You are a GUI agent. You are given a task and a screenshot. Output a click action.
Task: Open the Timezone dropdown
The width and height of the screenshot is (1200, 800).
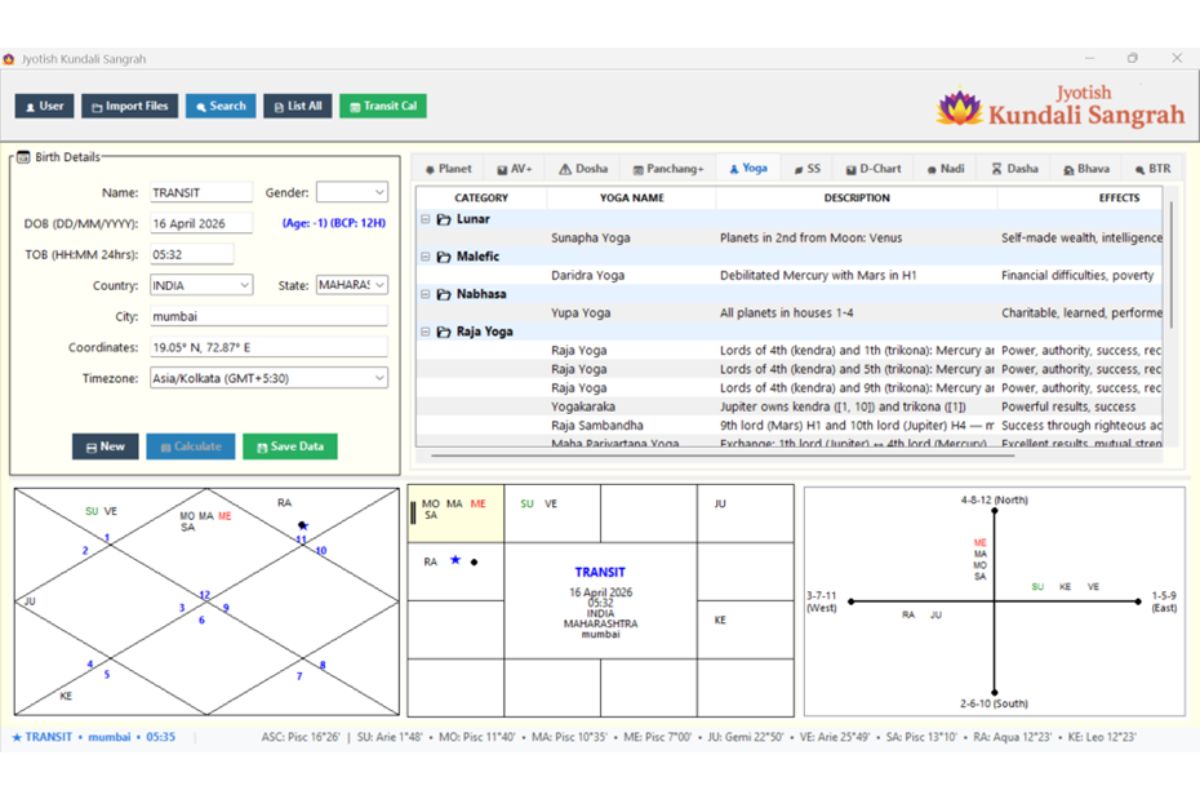pyautogui.click(x=268, y=378)
